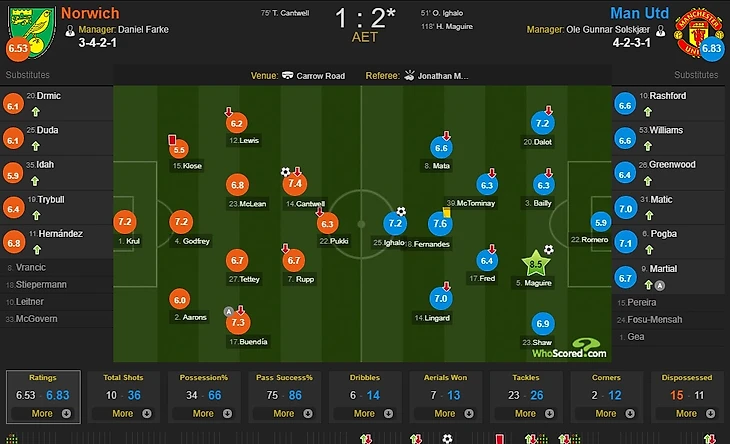
Task: Click Pogba's 7.1 substitute rating badge
Action: coord(626,242)
